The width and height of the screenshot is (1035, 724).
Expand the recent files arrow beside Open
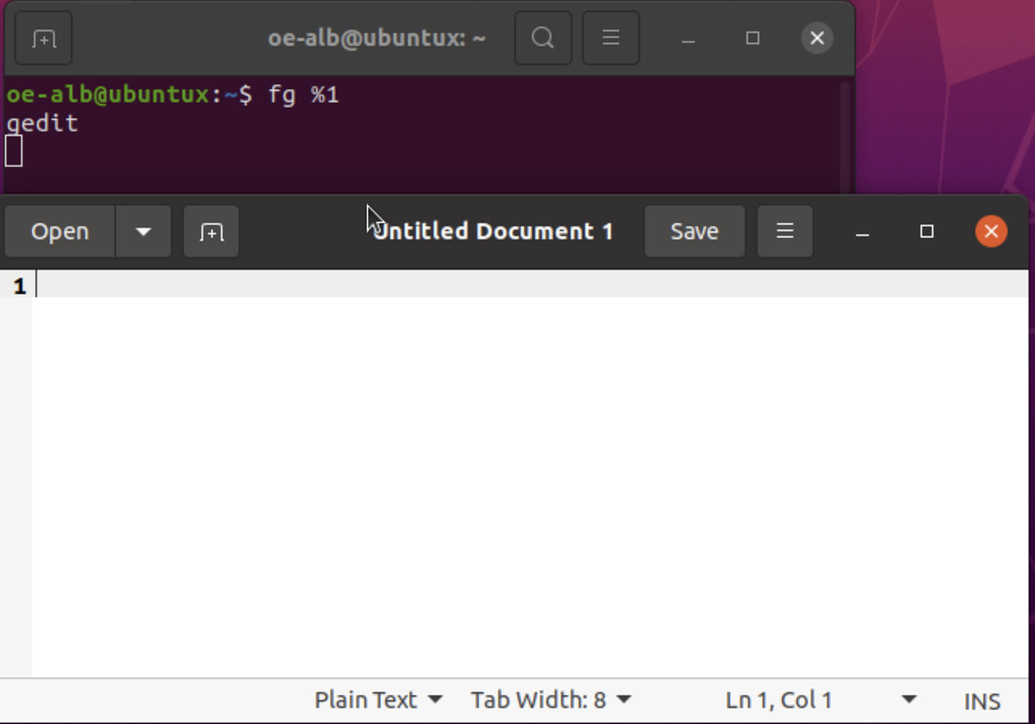pyautogui.click(x=143, y=232)
